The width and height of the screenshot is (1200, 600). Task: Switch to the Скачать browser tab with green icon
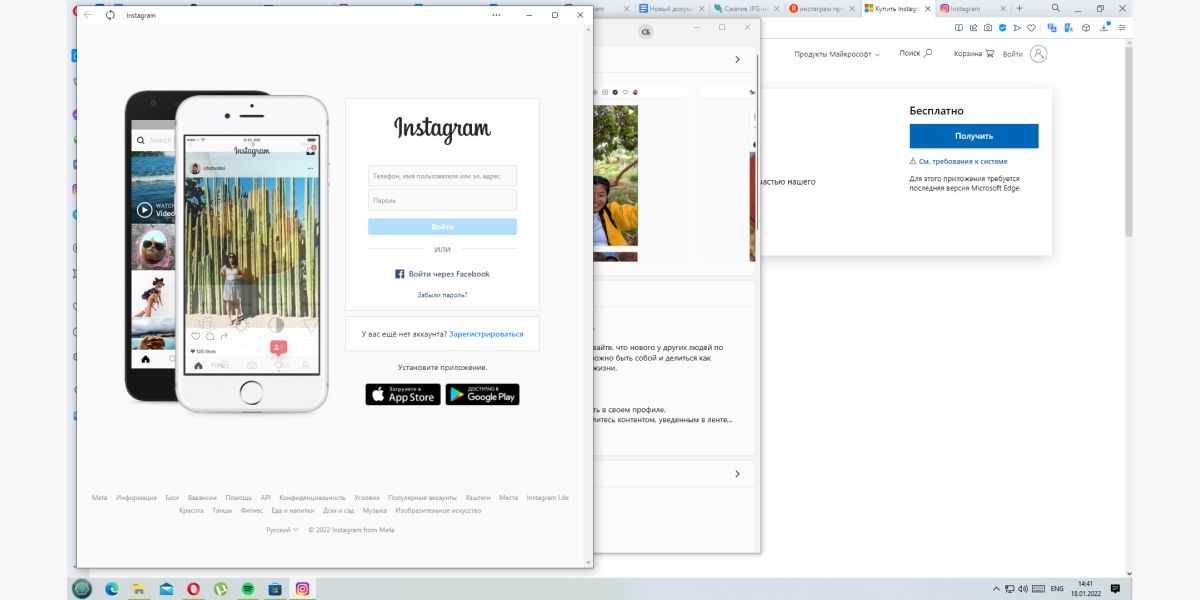click(747, 8)
